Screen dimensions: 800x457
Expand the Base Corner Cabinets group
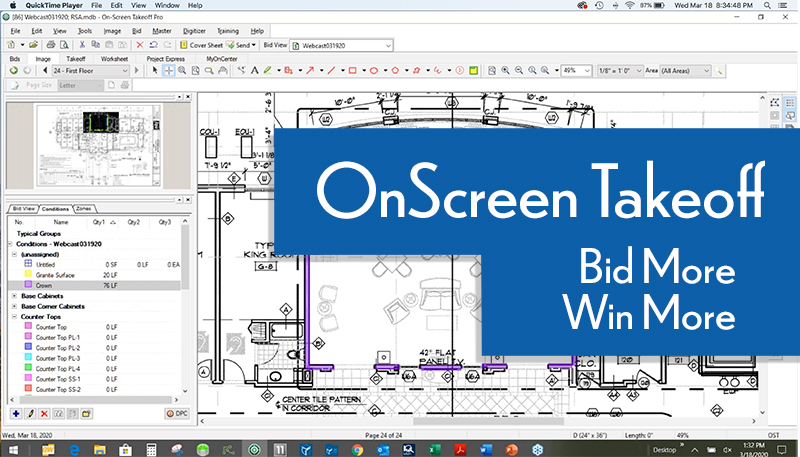pyautogui.click(x=14, y=306)
